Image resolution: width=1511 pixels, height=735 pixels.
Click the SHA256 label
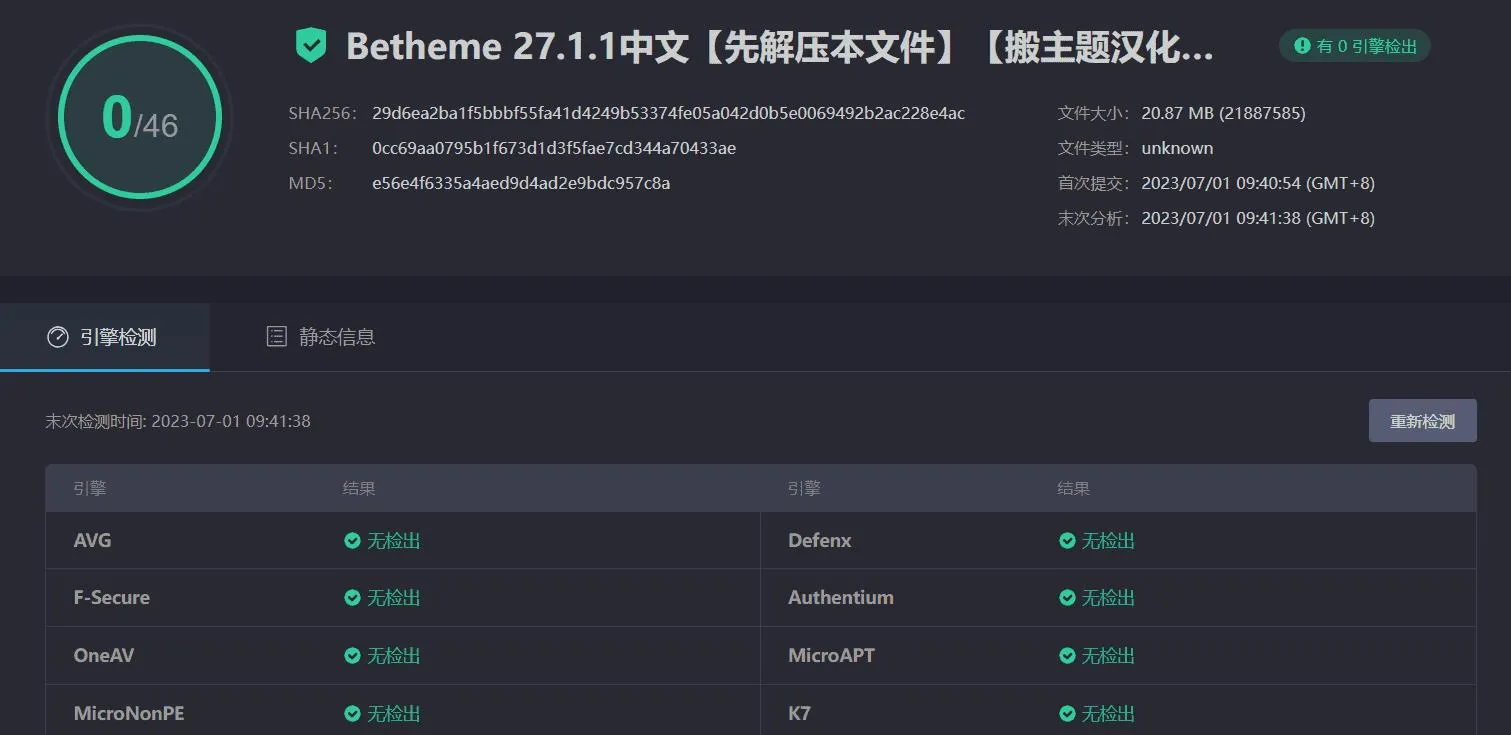point(322,113)
